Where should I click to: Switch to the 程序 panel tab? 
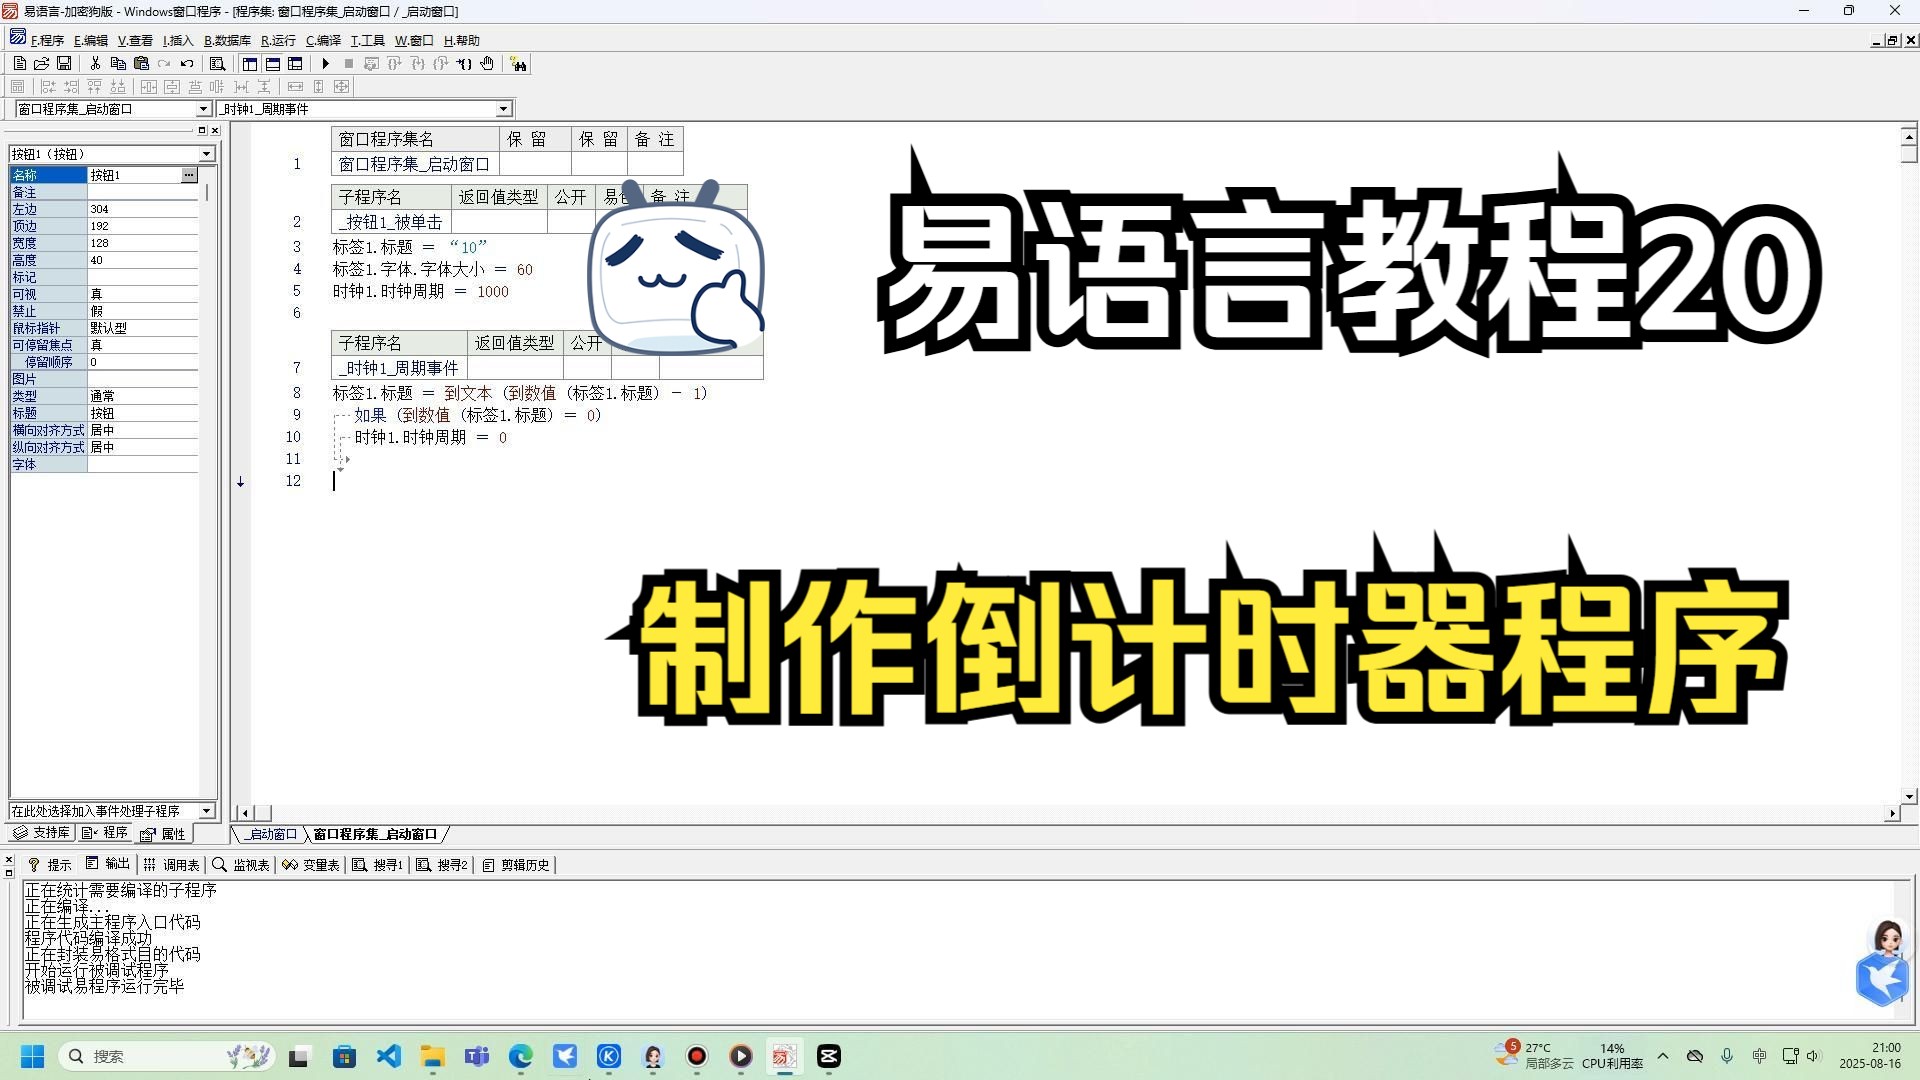pos(105,833)
